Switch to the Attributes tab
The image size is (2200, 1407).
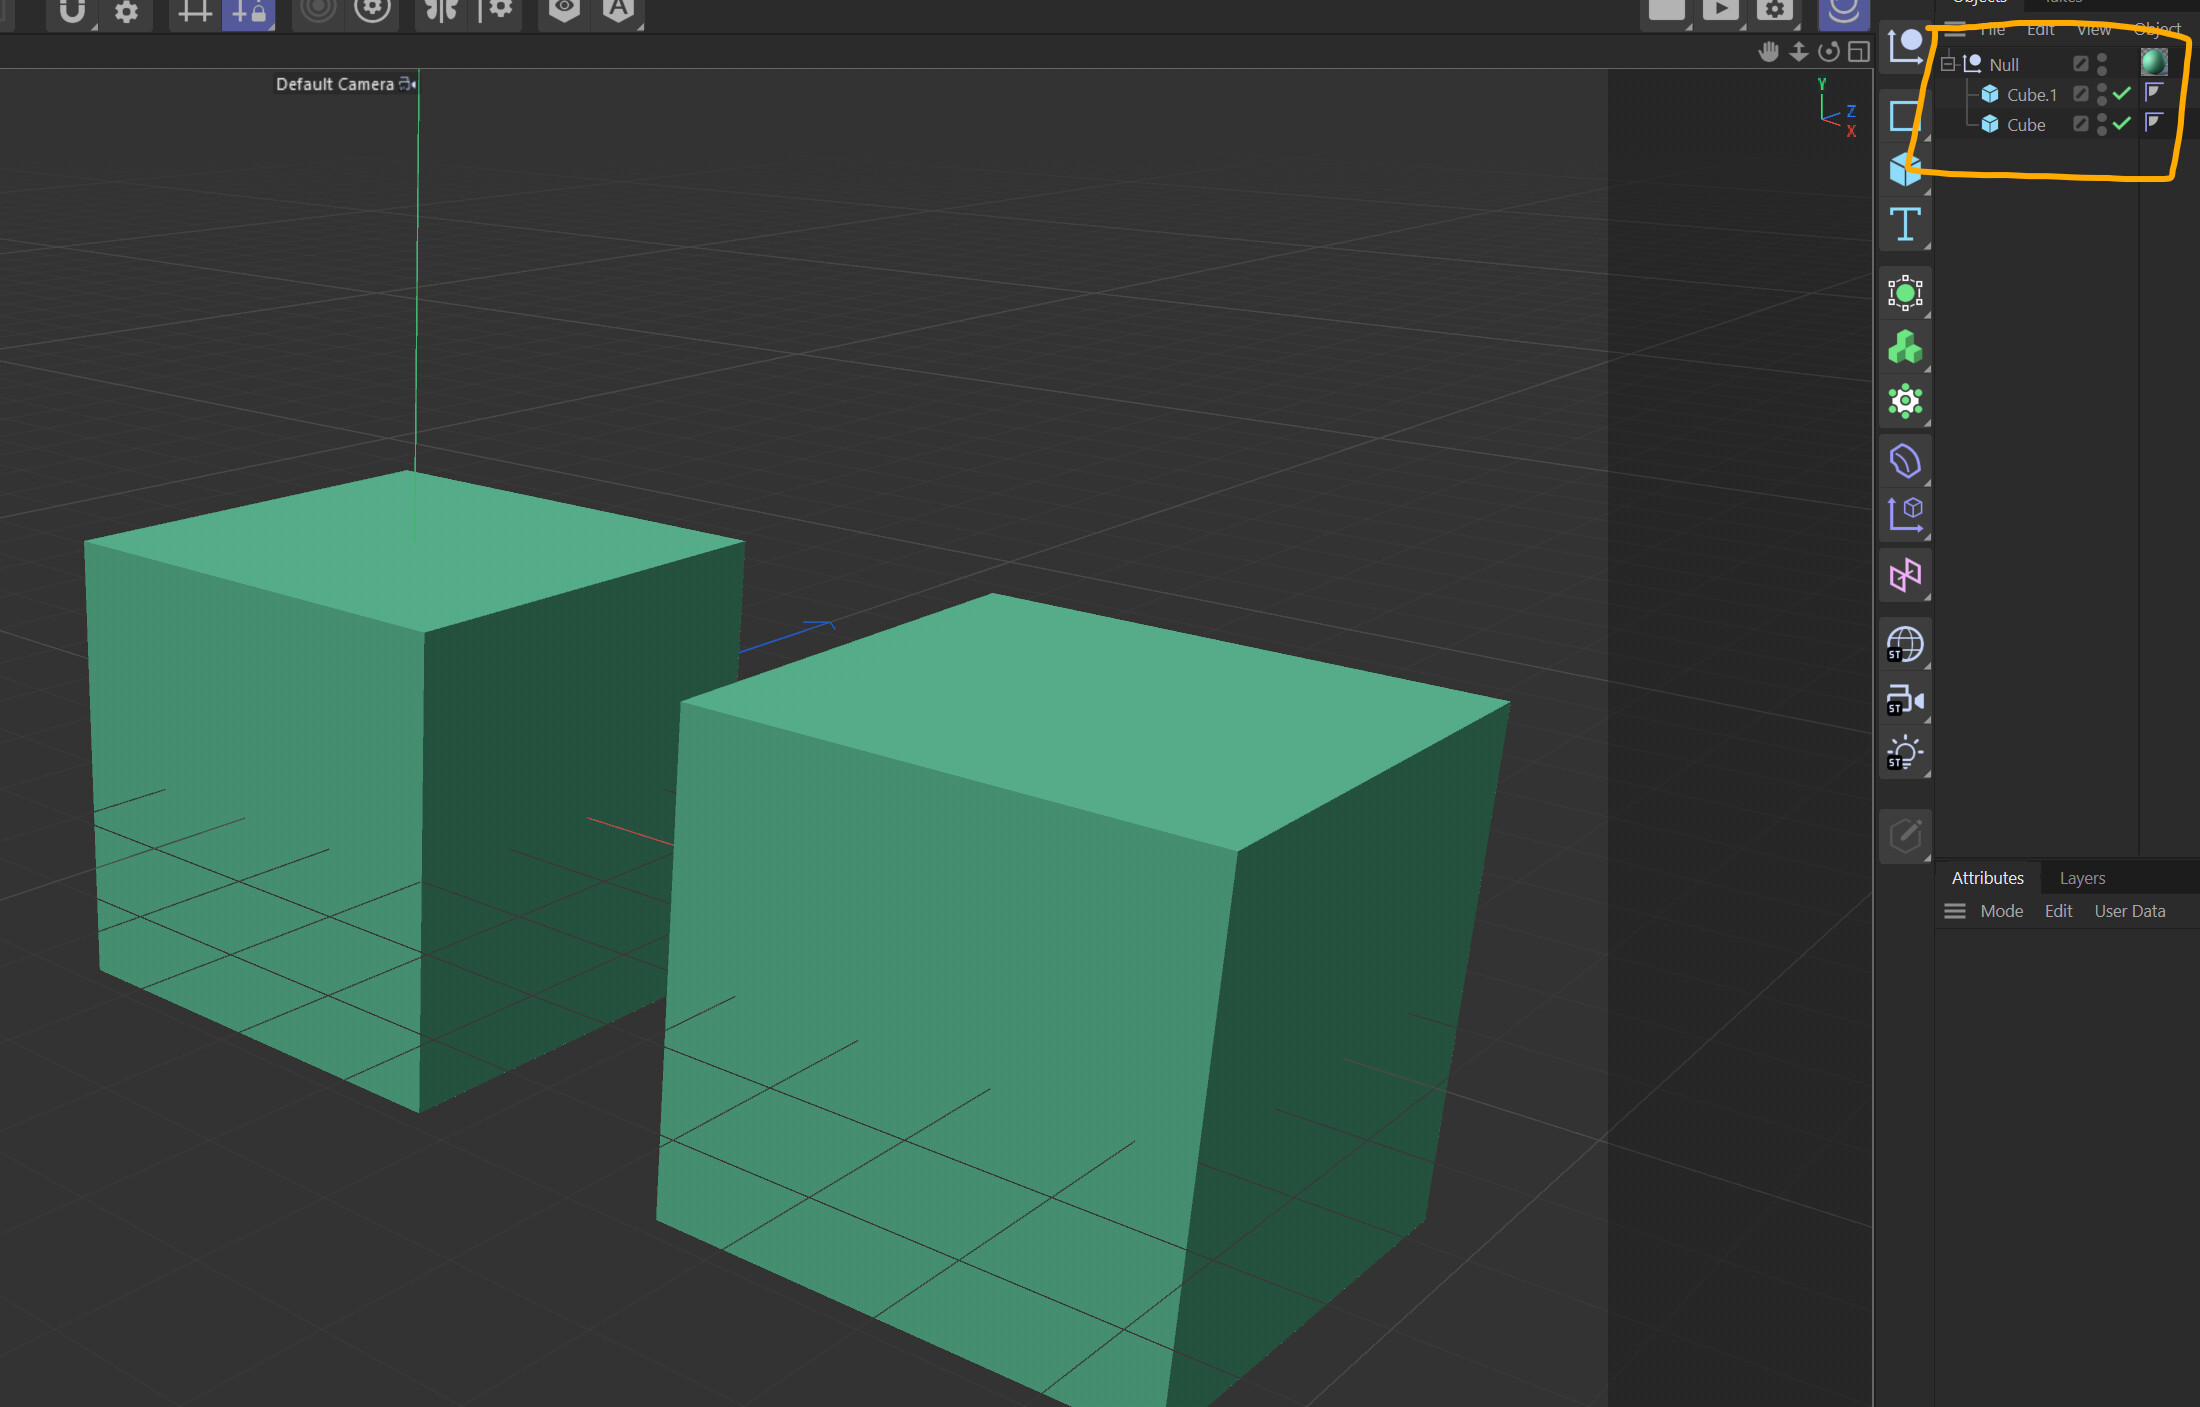[1987, 878]
